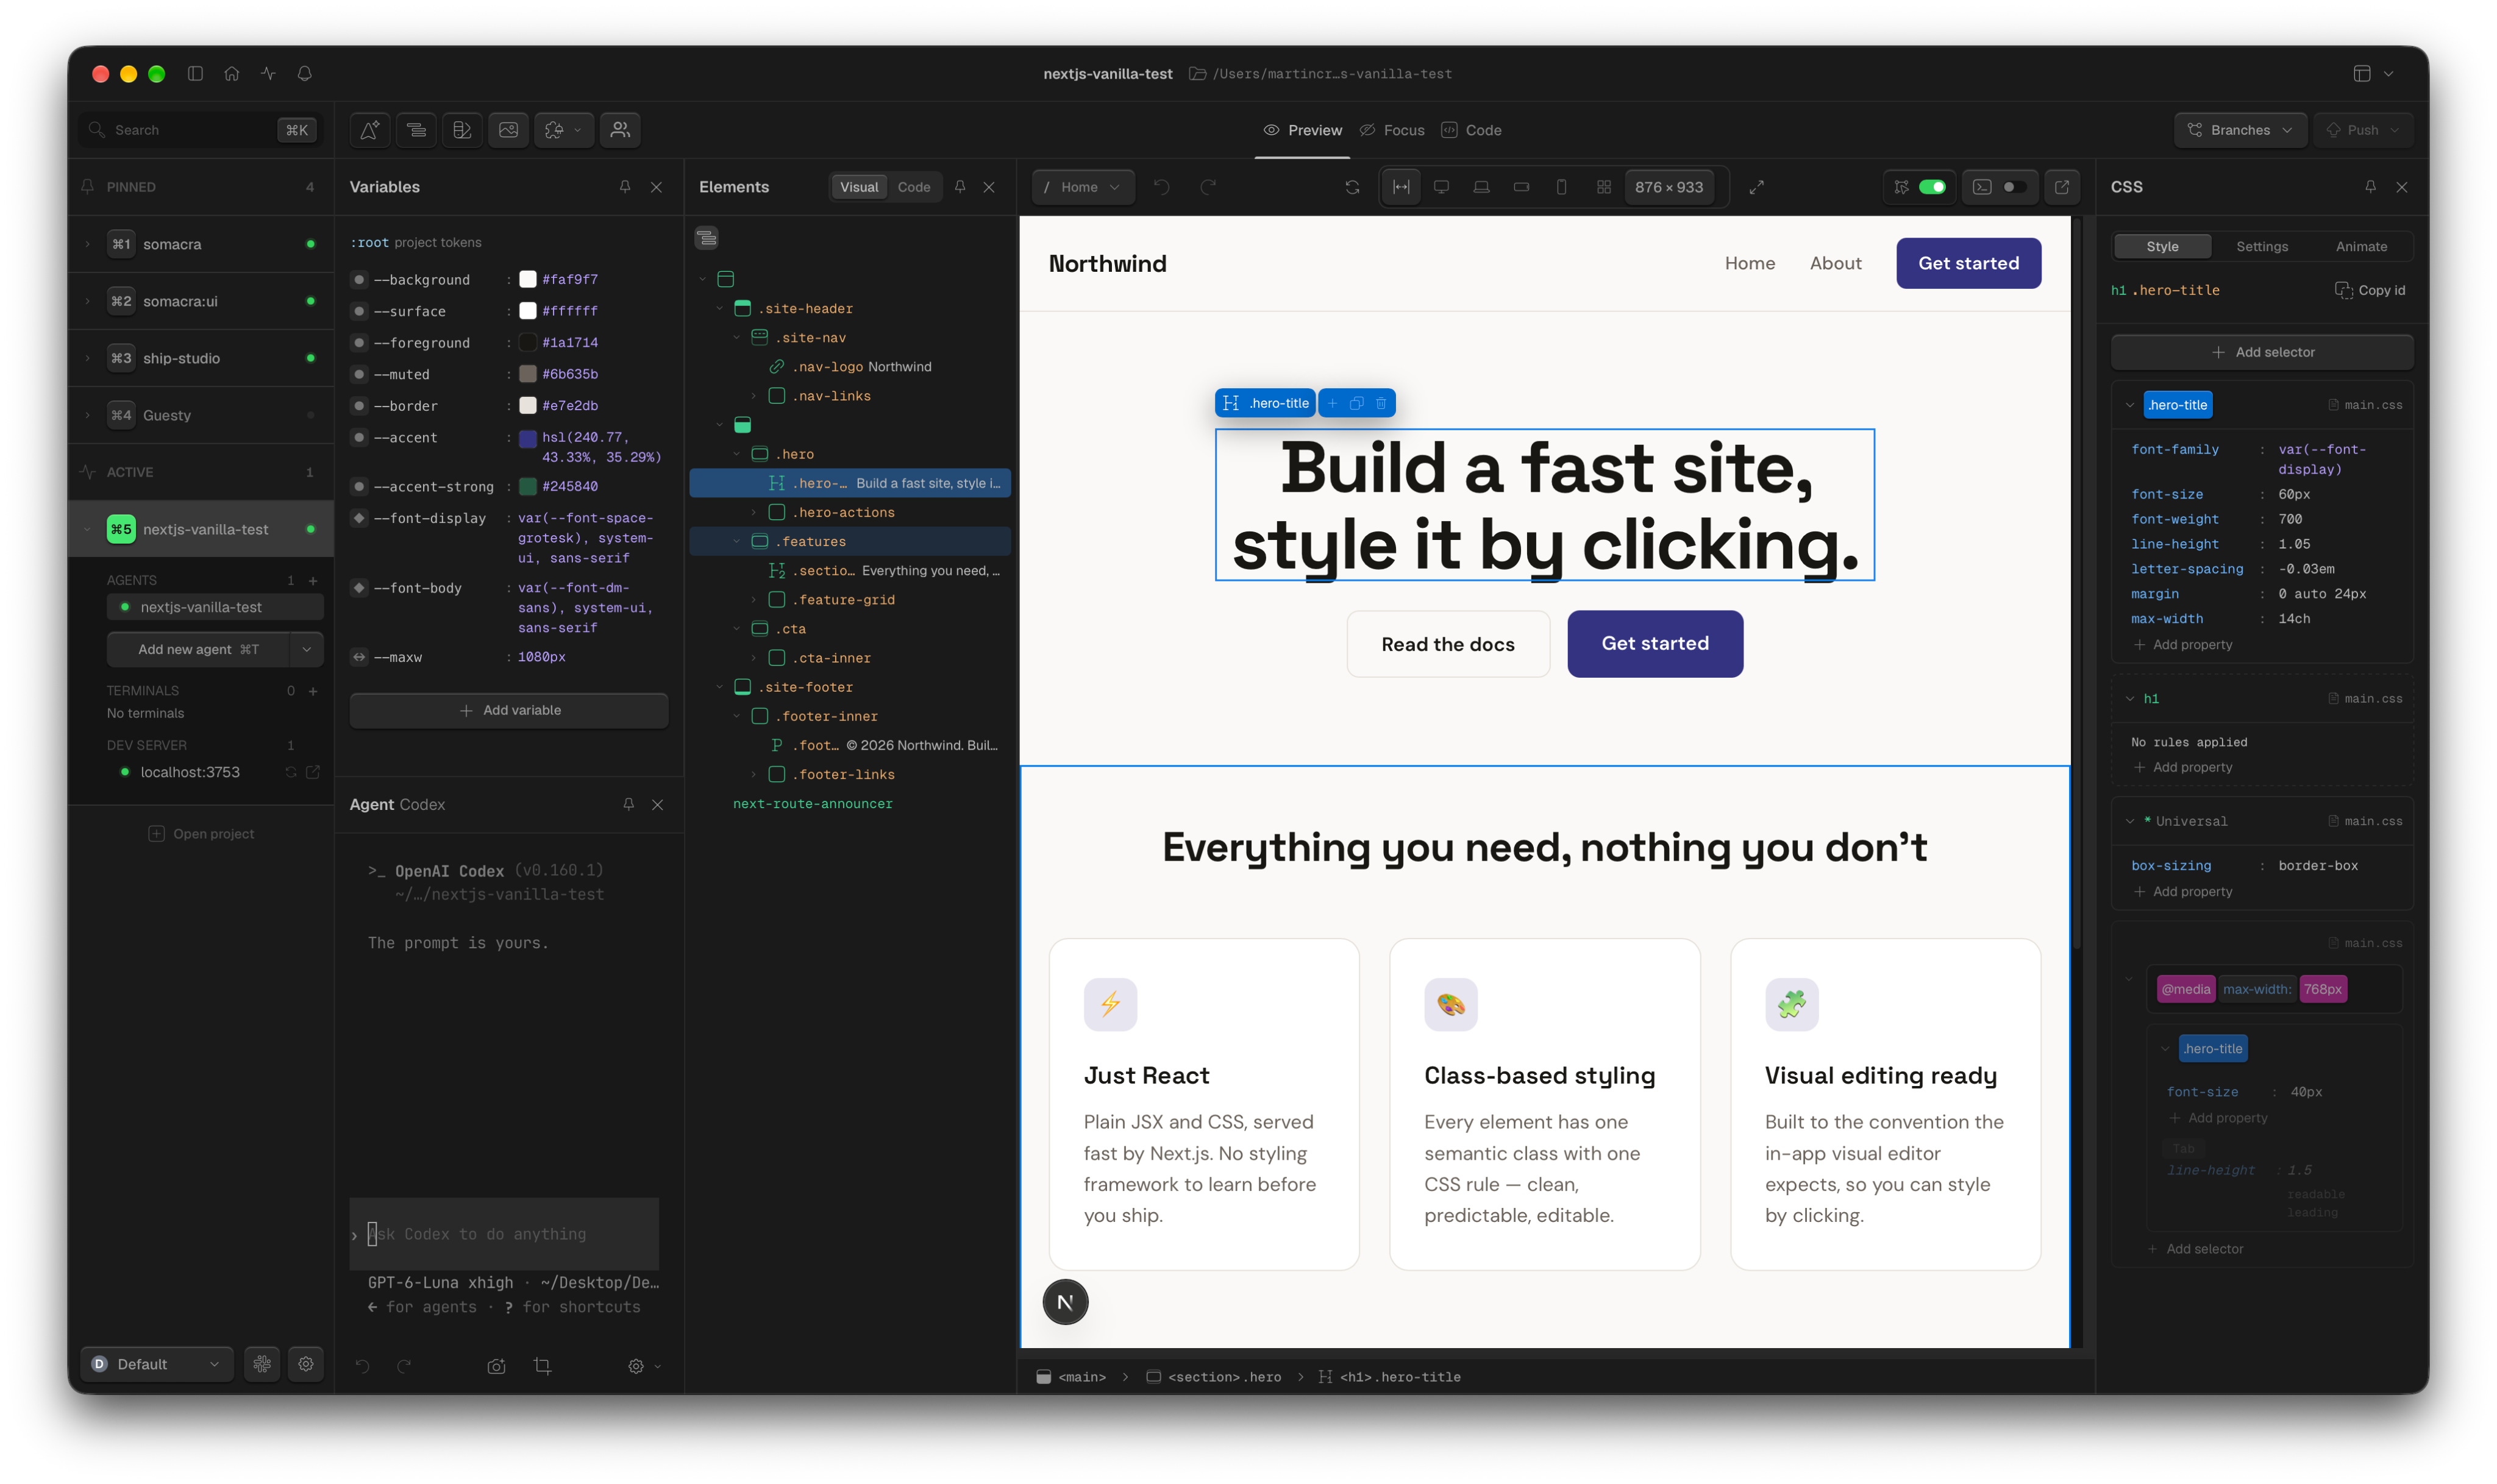This screenshot has height=1484, width=2497.
Task: Click Read the docs button in preview
Action: click(1447, 644)
